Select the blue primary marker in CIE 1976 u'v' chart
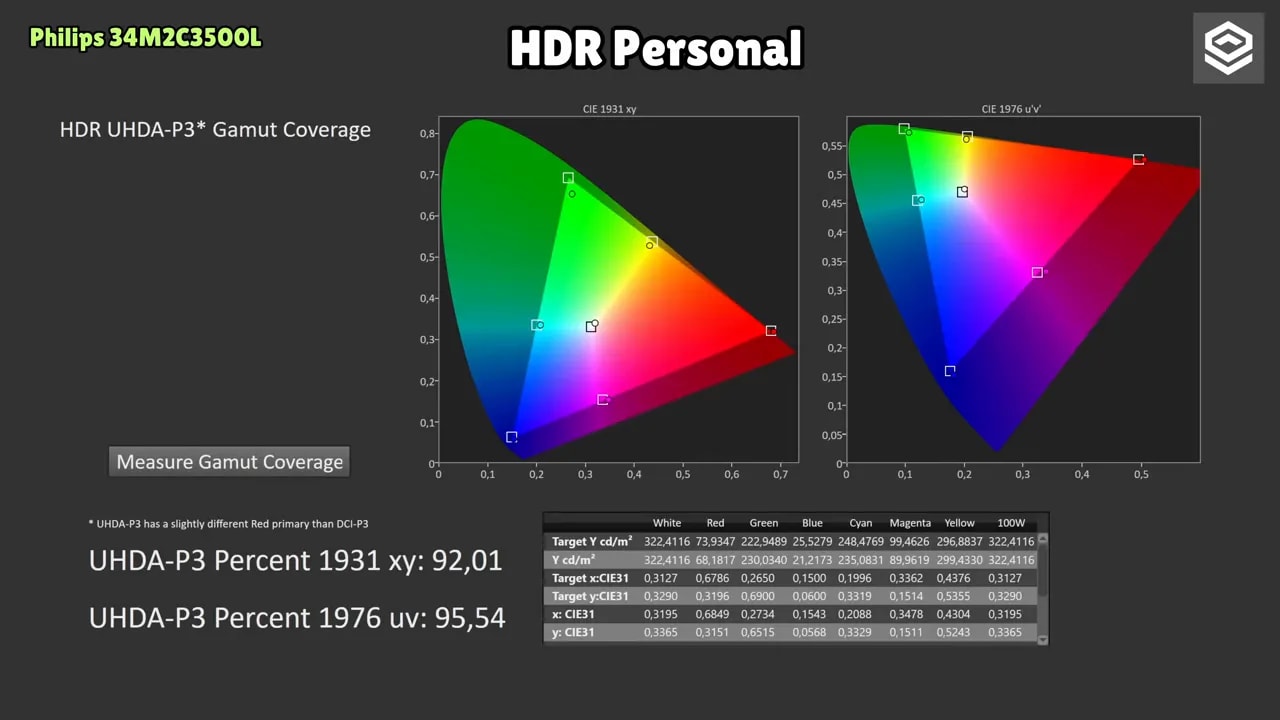Screen dimensions: 1280x720 click(950, 371)
